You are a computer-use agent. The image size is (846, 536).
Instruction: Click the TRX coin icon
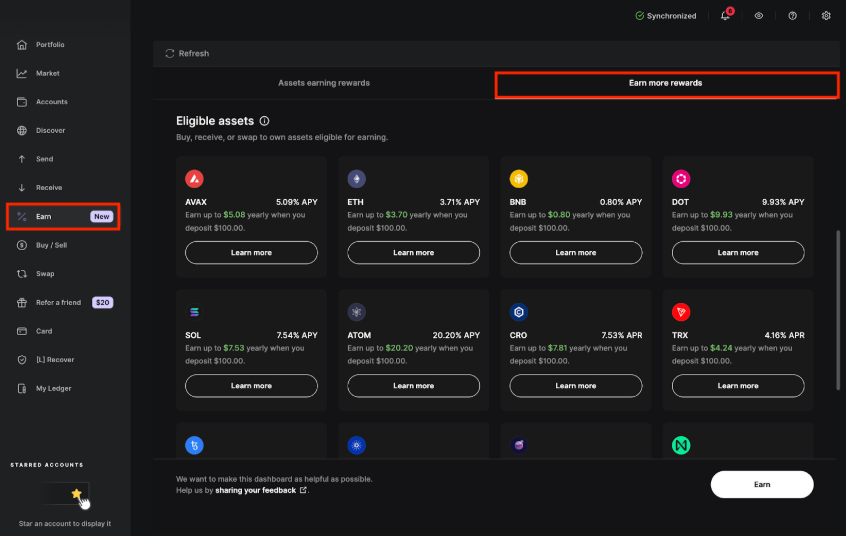pos(681,312)
